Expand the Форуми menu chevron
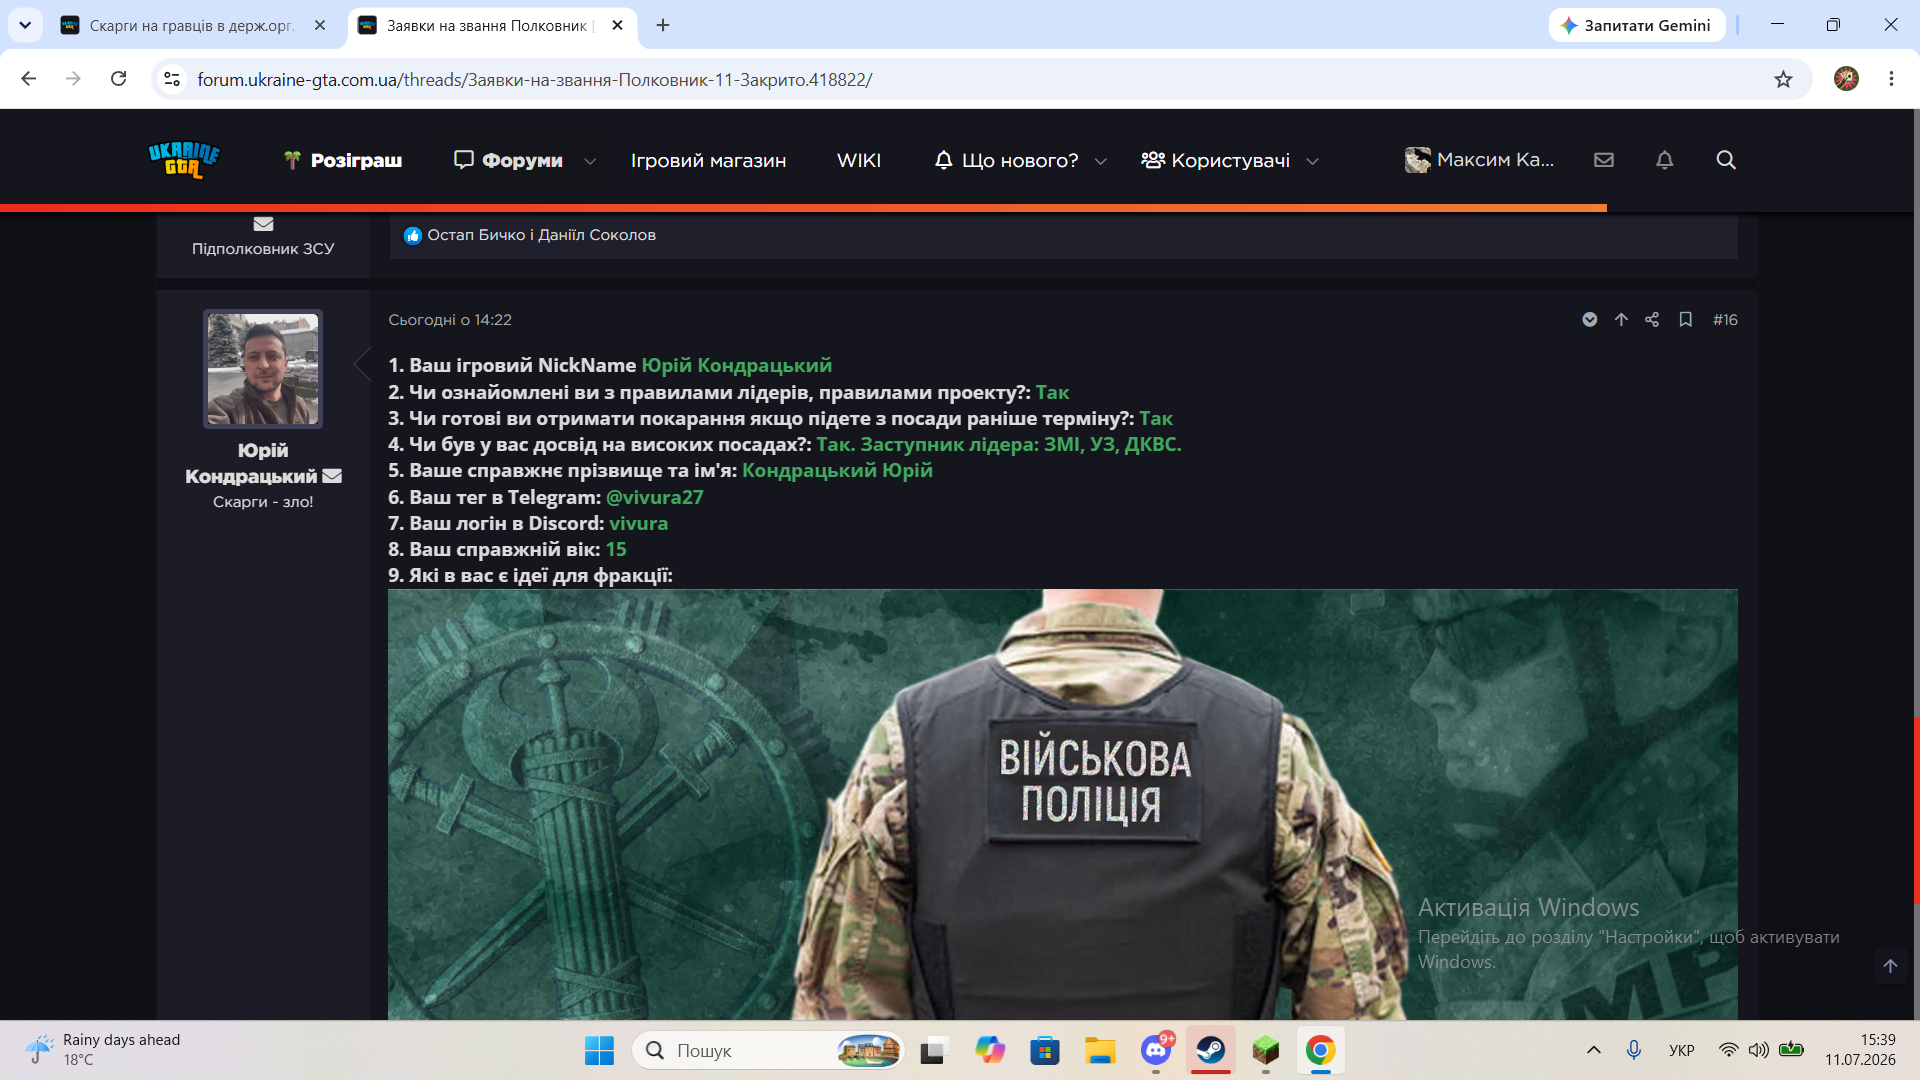The height and width of the screenshot is (1080, 1920). click(590, 161)
